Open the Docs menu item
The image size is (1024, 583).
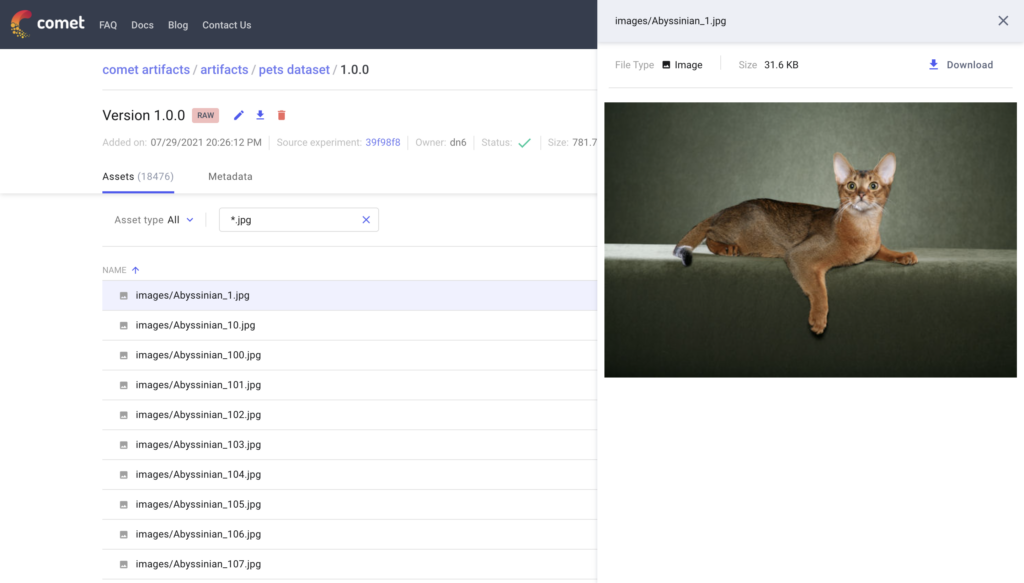pyautogui.click(x=142, y=25)
